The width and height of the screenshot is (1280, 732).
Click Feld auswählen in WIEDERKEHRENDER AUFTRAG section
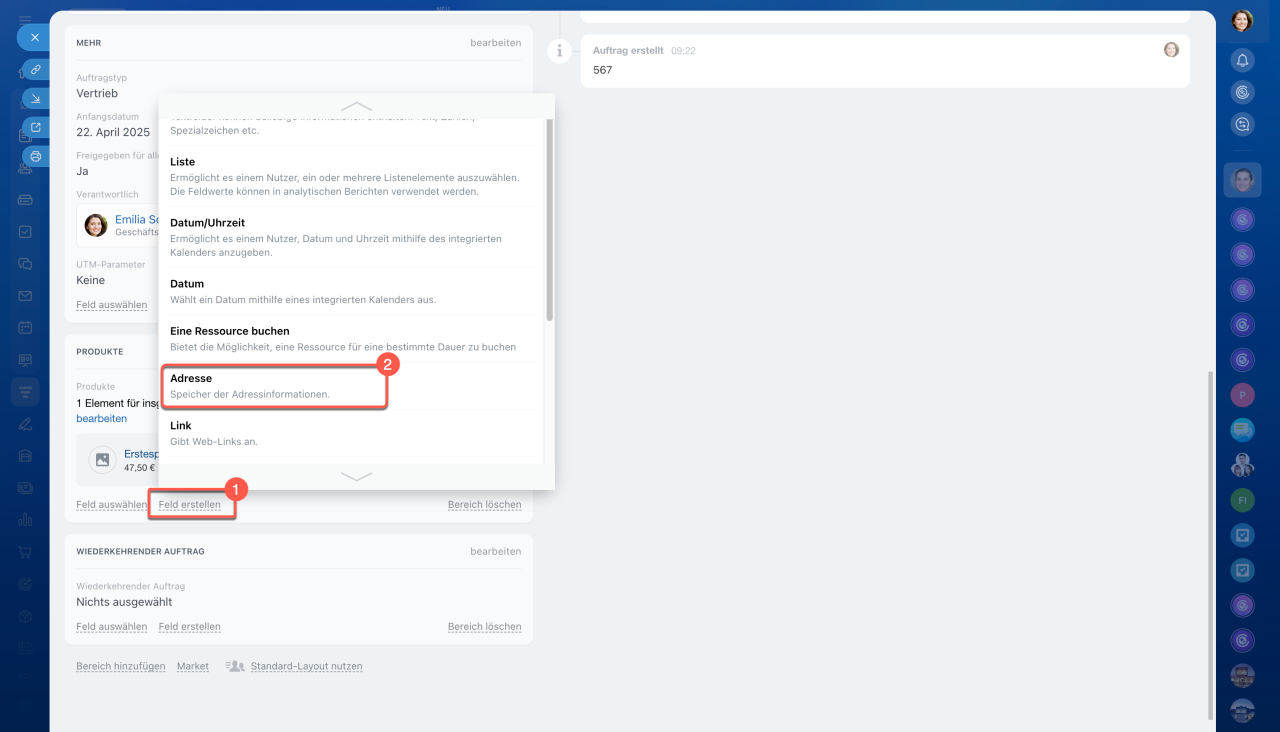click(x=111, y=627)
